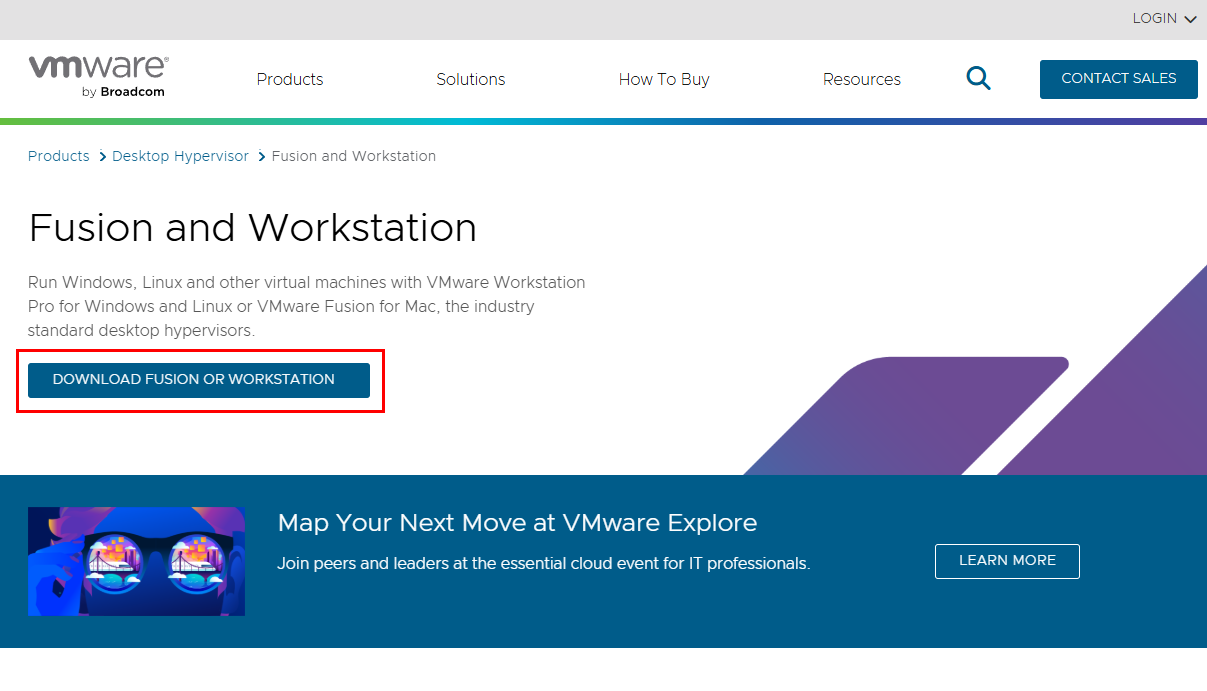
Task: Open the Solutions menu
Action: point(471,79)
